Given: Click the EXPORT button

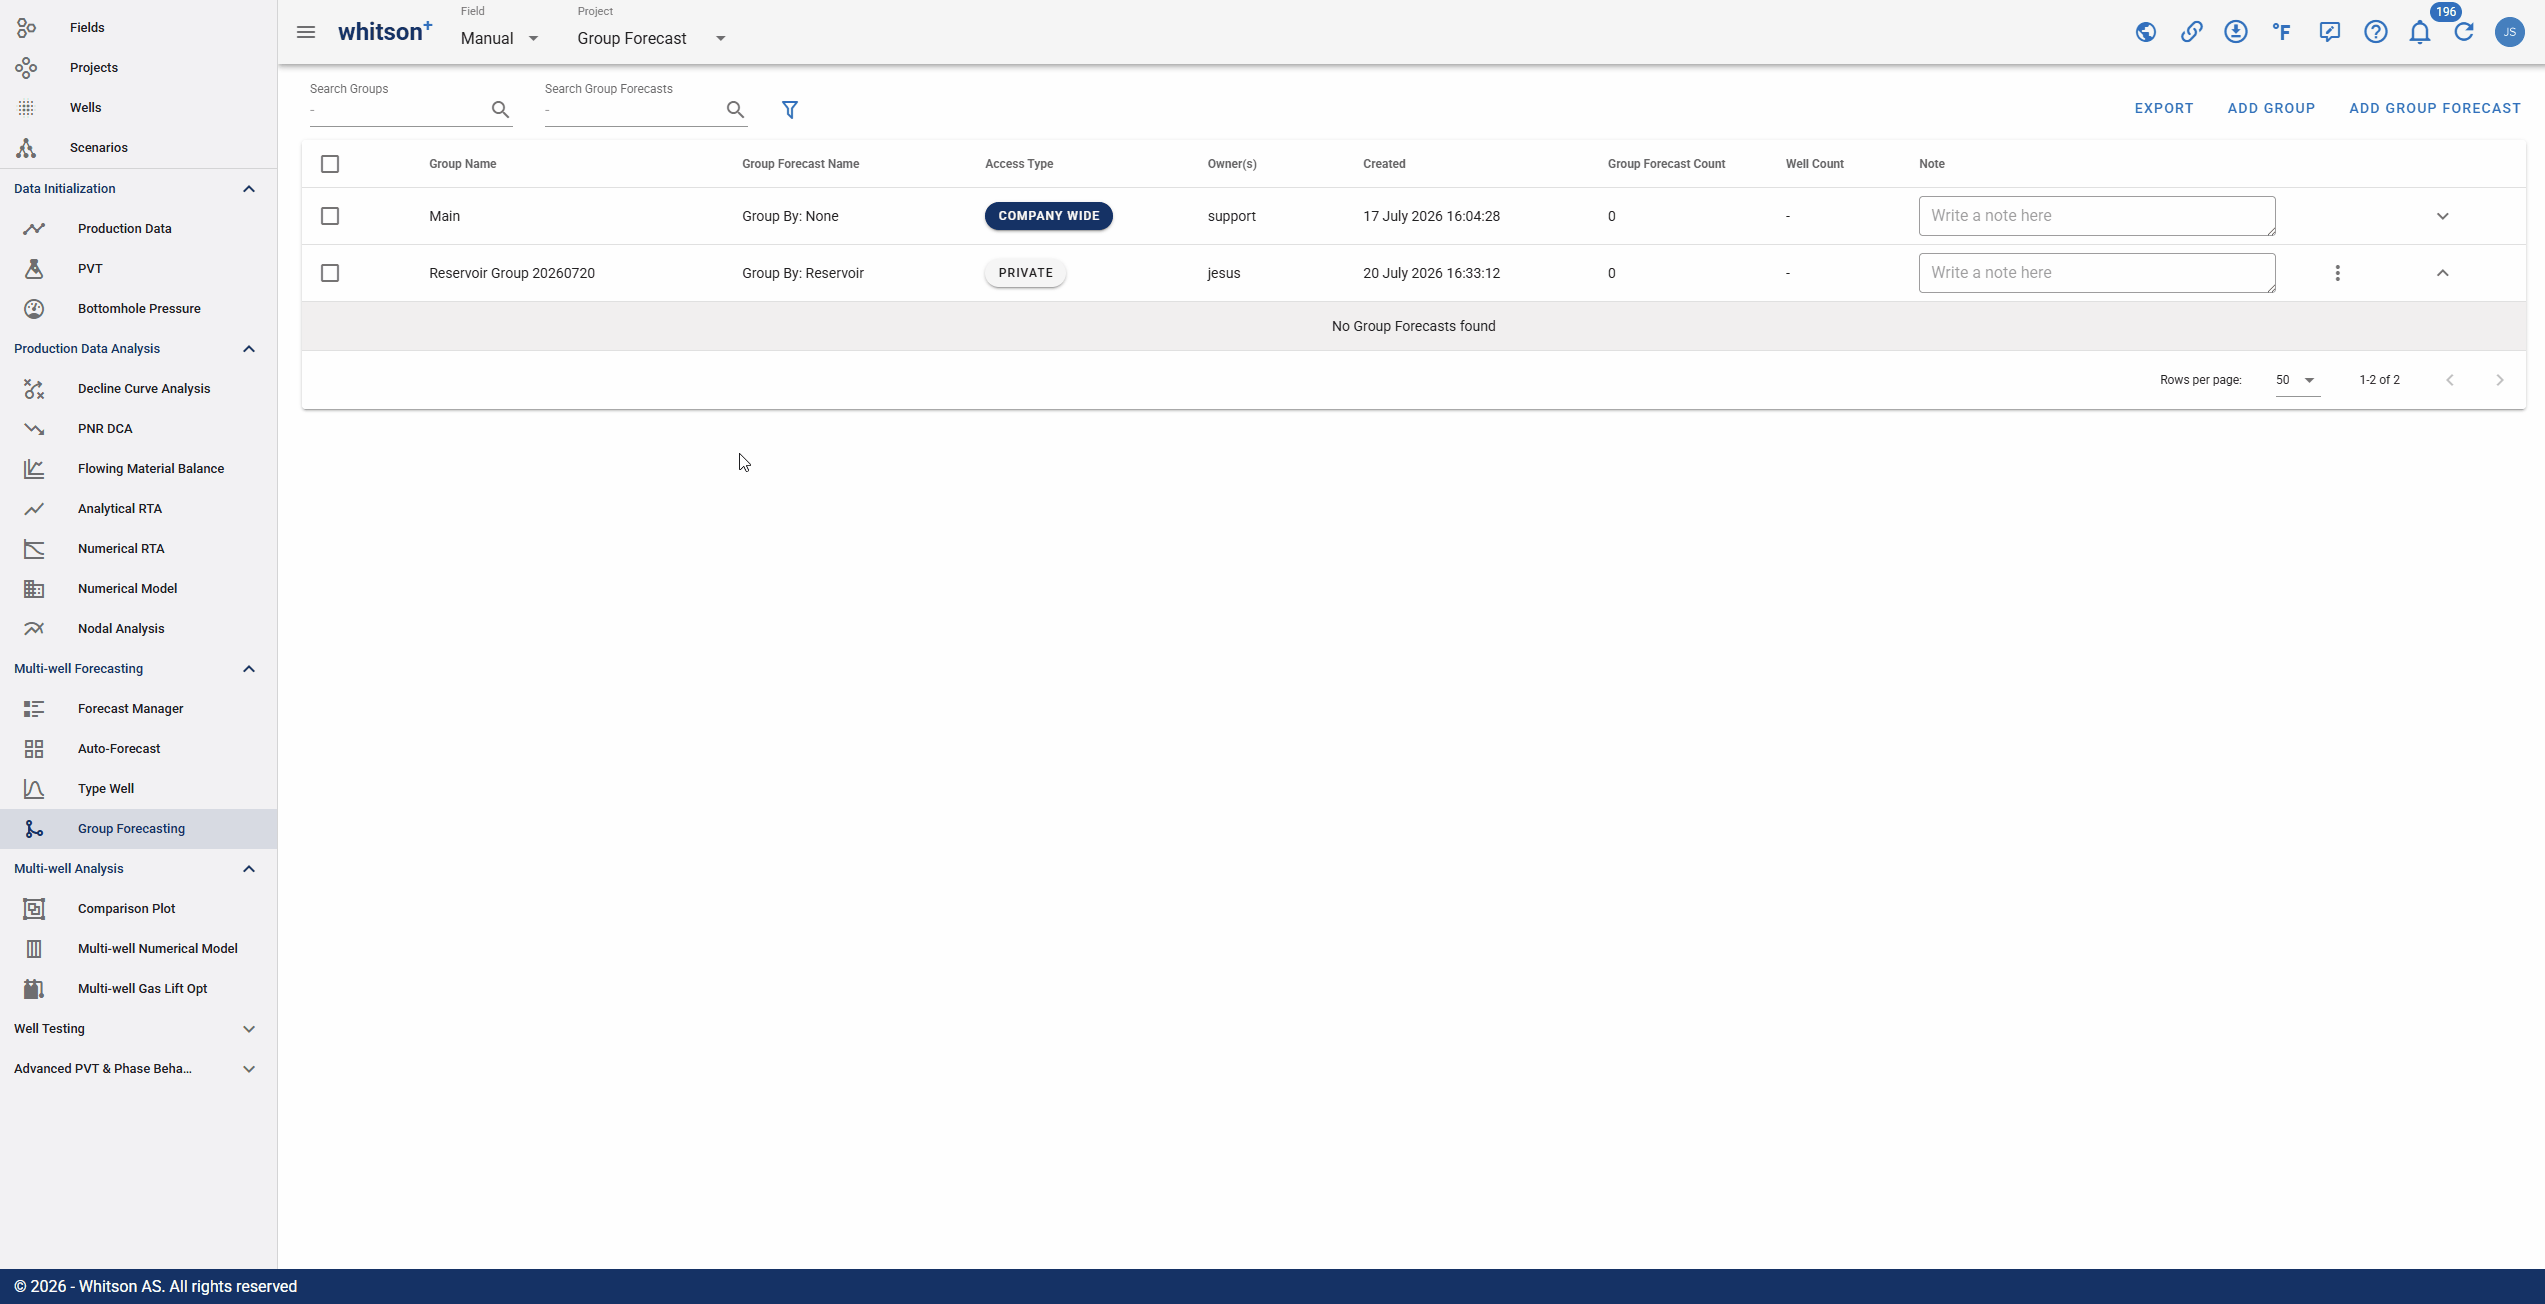Looking at the screenshot, I should [2164, 108].
